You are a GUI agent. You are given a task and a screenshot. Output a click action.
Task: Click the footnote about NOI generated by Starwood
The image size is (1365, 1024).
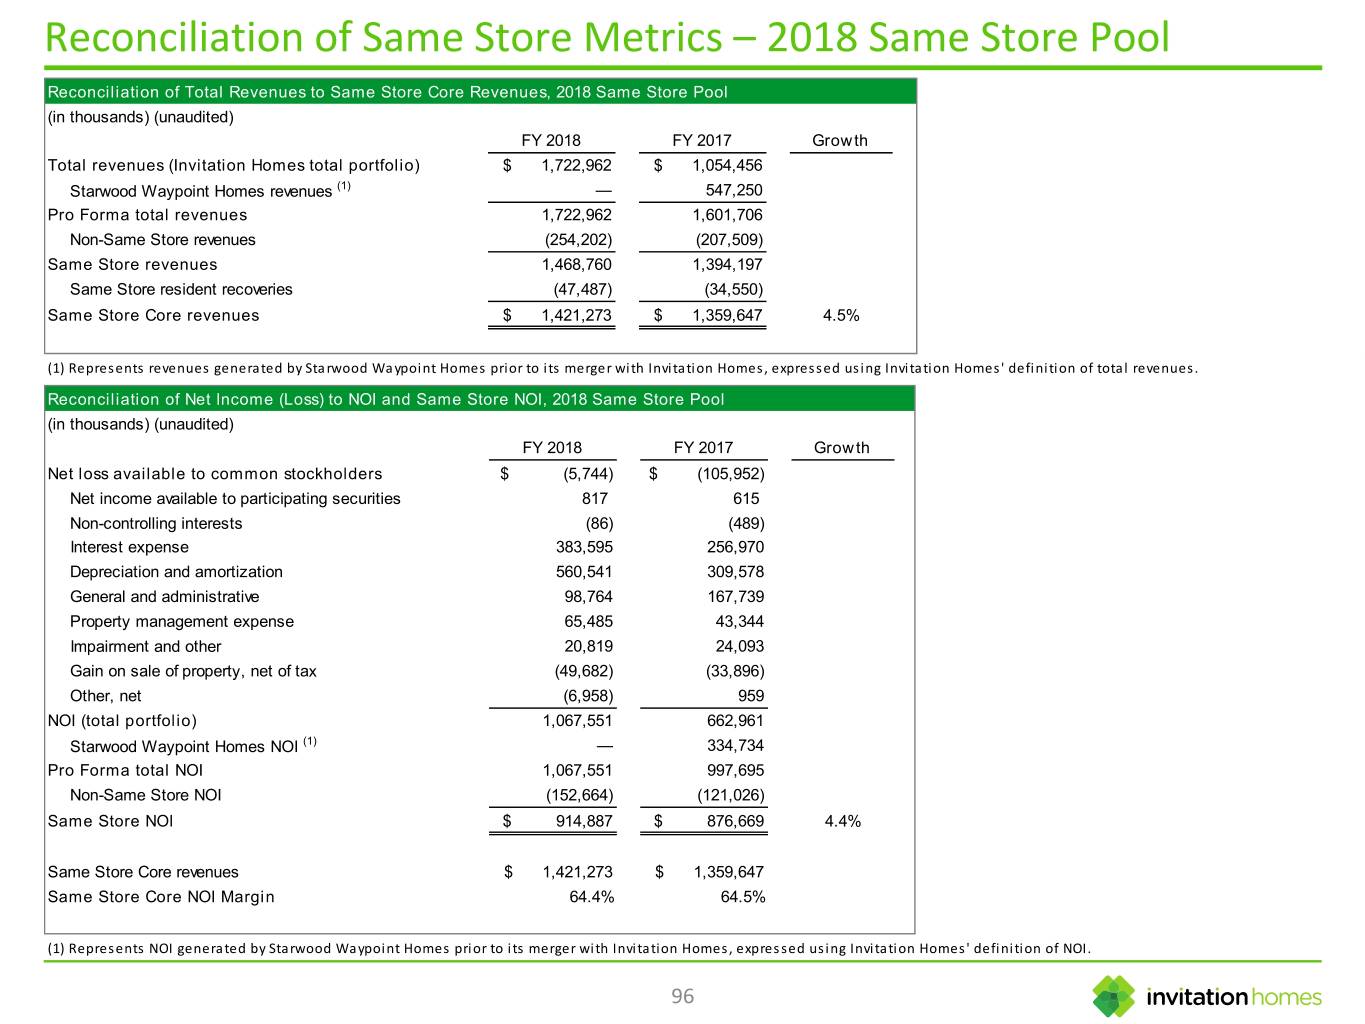569,948
